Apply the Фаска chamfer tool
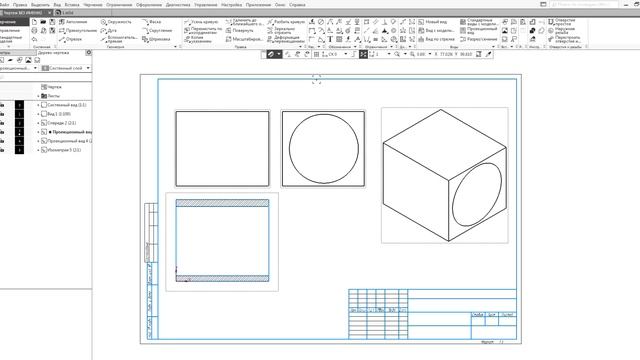The image size is (640, 360). tap(151, 22)
